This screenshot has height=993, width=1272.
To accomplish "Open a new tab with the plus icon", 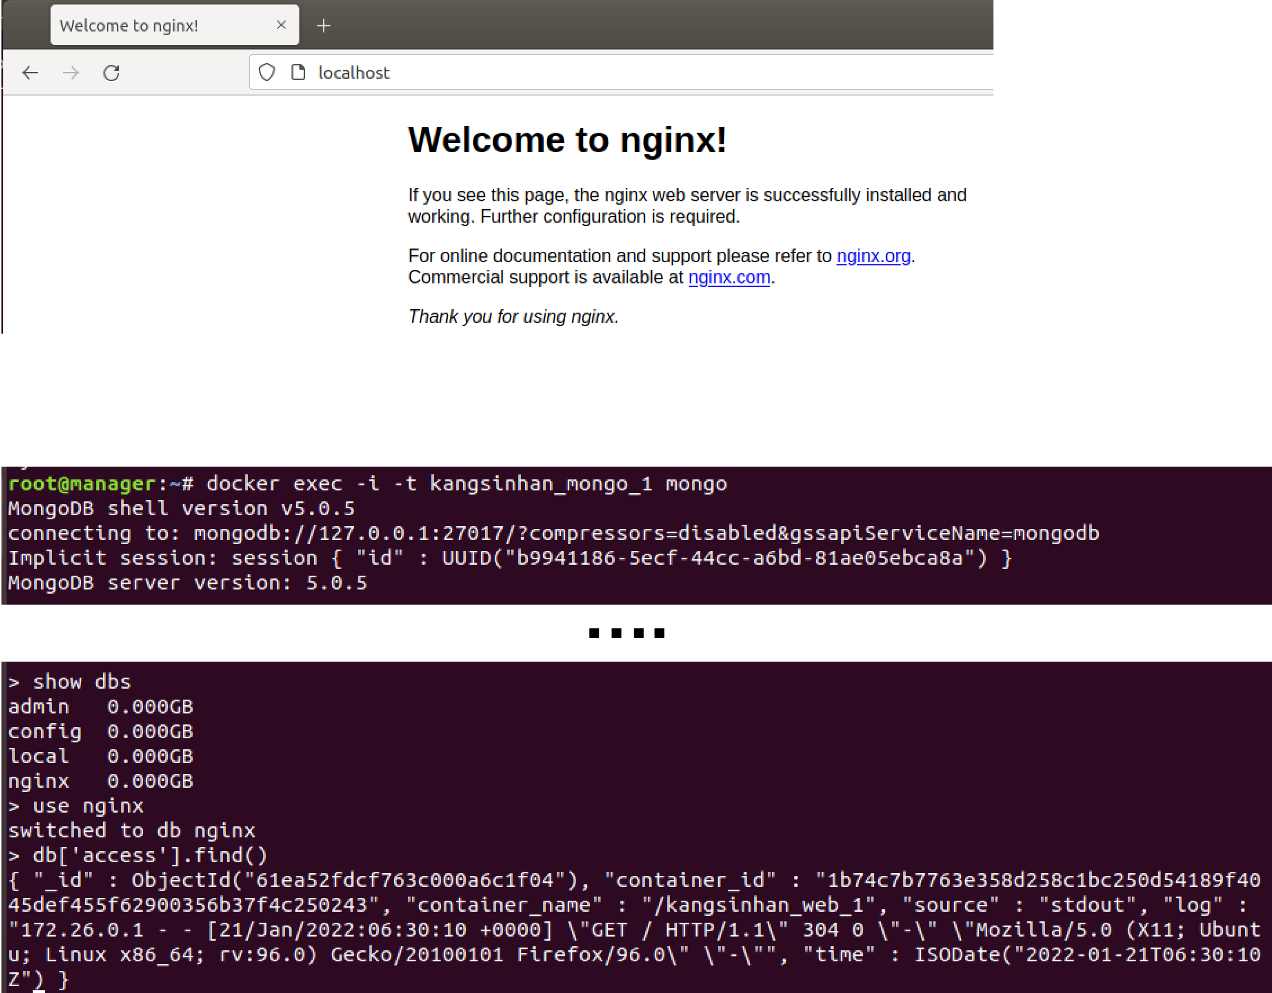I will tap(323, 24).
